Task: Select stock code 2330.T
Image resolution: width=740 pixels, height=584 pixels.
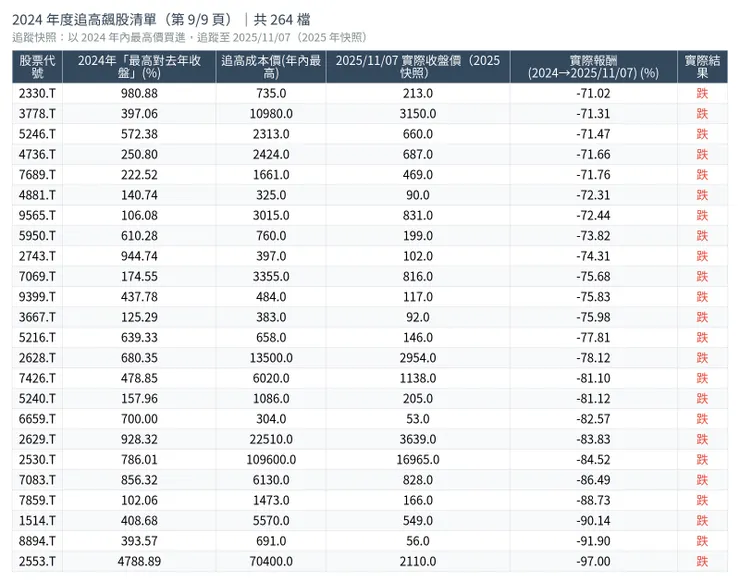Action: pos(38,93)
